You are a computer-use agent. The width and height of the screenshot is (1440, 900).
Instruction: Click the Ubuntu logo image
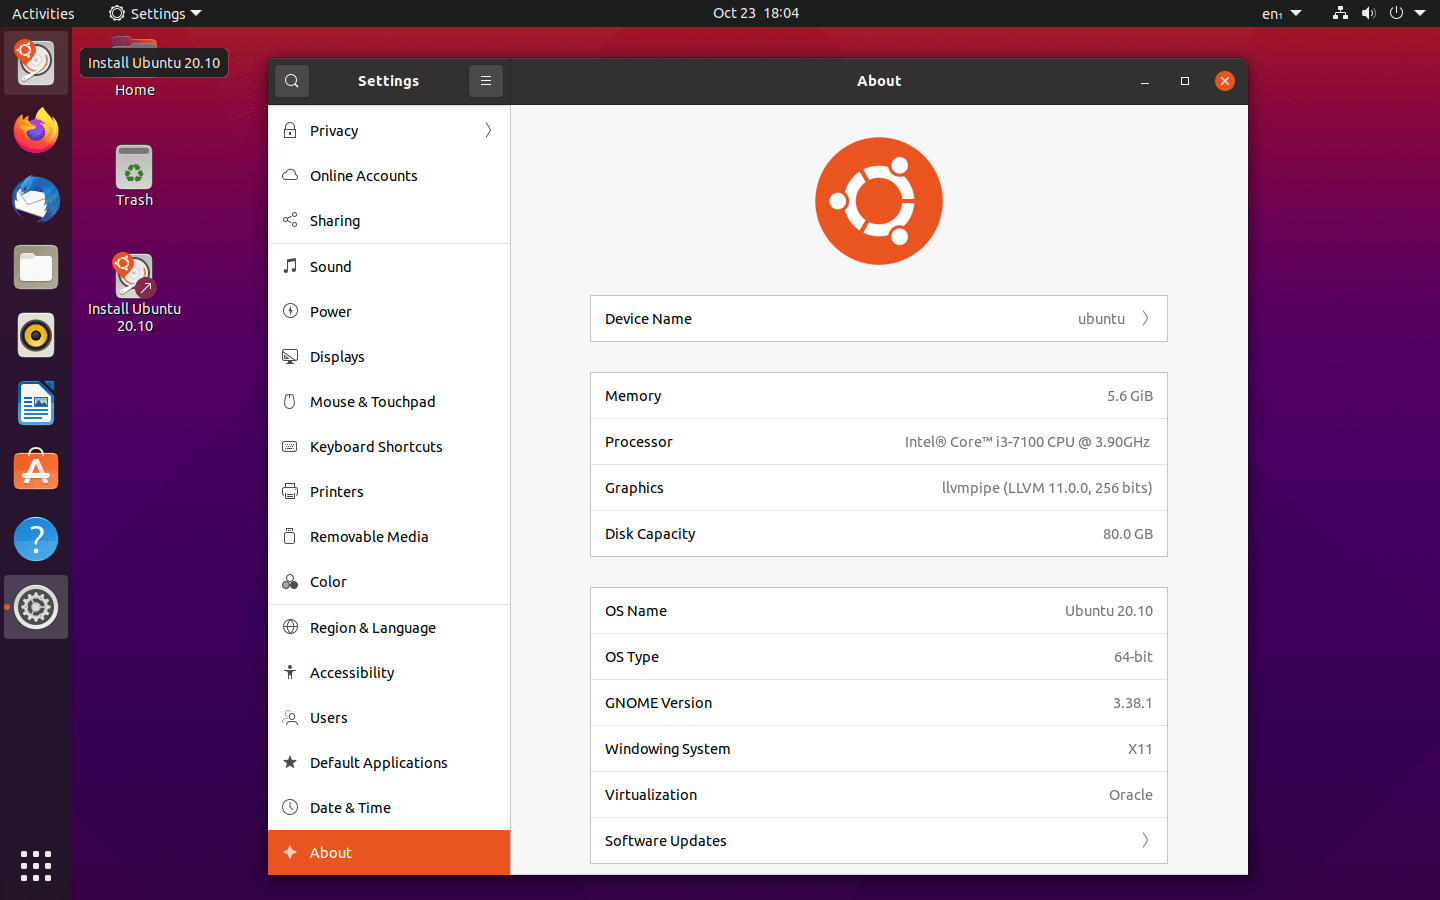(x=879, y=201)
